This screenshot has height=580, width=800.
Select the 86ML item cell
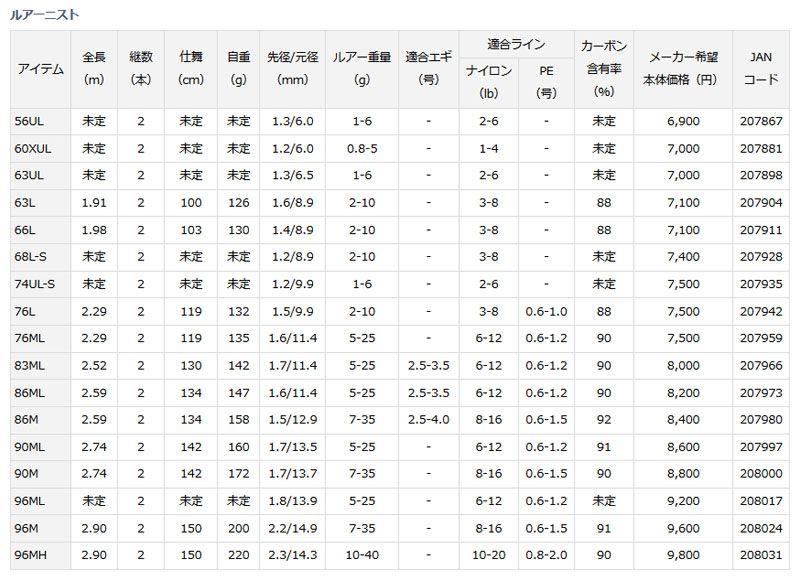coord(40,393)
